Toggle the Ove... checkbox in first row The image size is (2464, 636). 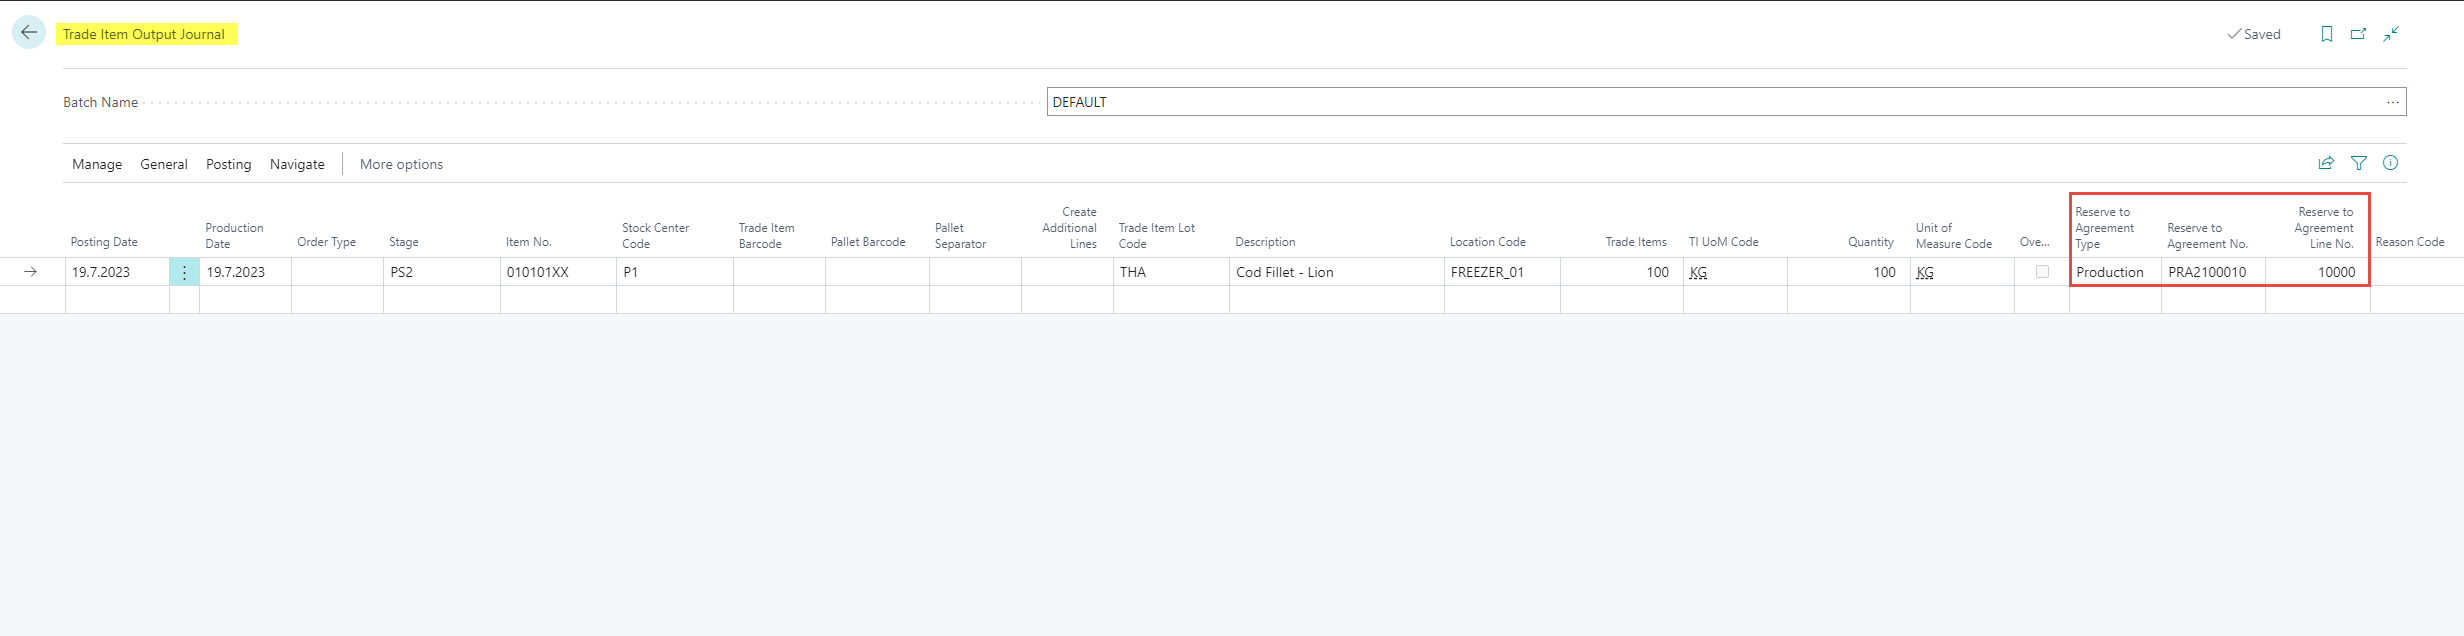pos(2042,272)
